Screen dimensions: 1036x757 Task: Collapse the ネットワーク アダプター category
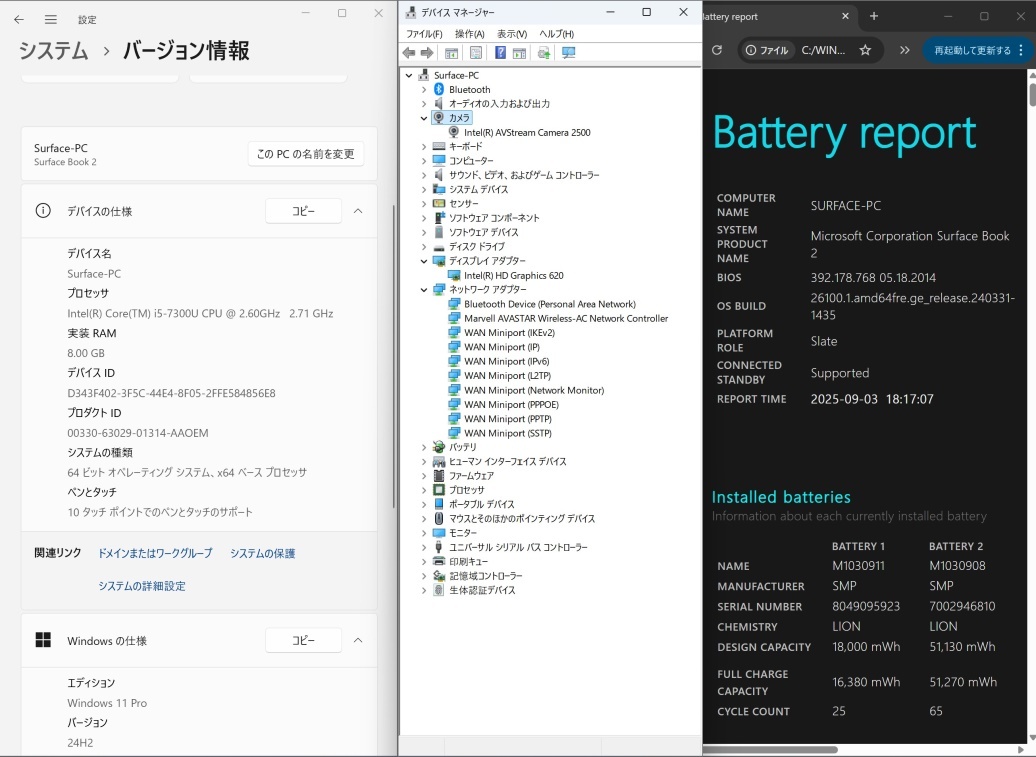(x=424, y=289)
